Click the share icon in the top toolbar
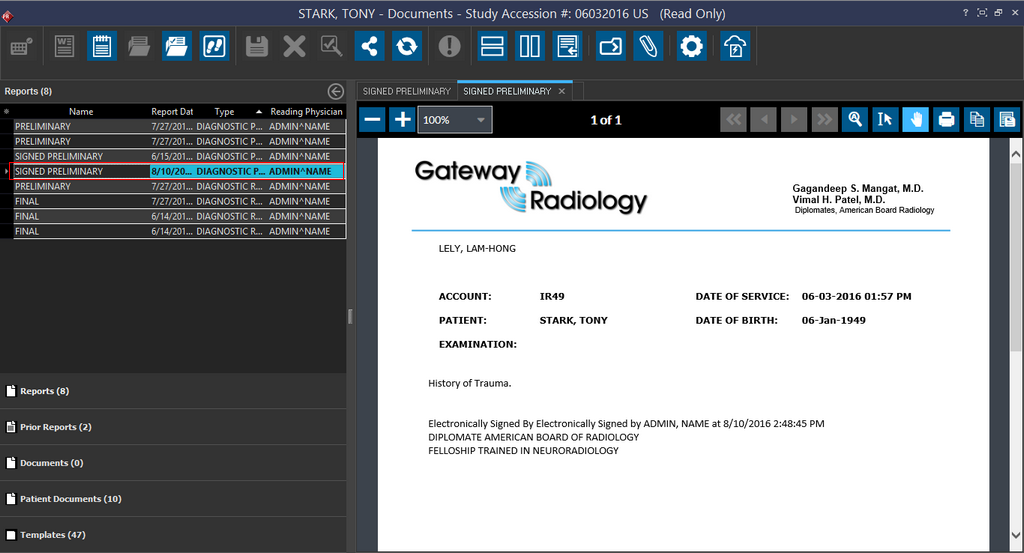Viewport: 1024px width, 553px height. click(369, 46)
